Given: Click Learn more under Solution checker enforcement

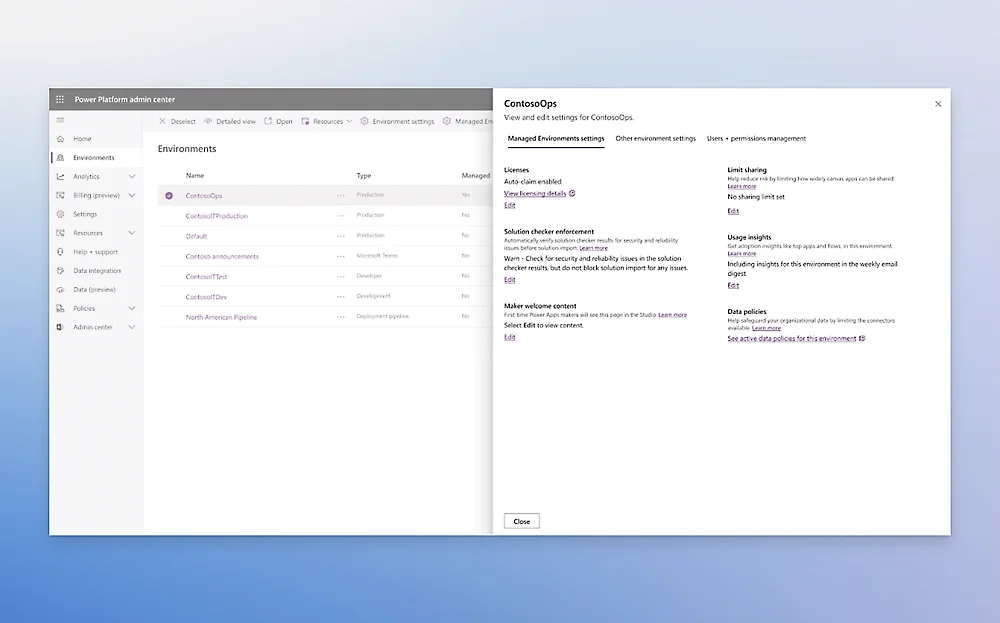Looking at the screenshot, I should [593, 248].
